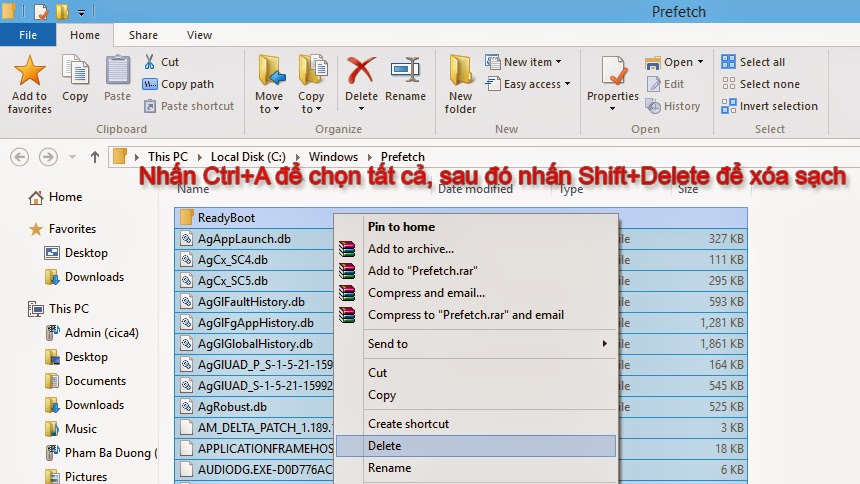The image size is (860, 484).
Task: Open Music in navigation pane
Action: coord(71,429)
